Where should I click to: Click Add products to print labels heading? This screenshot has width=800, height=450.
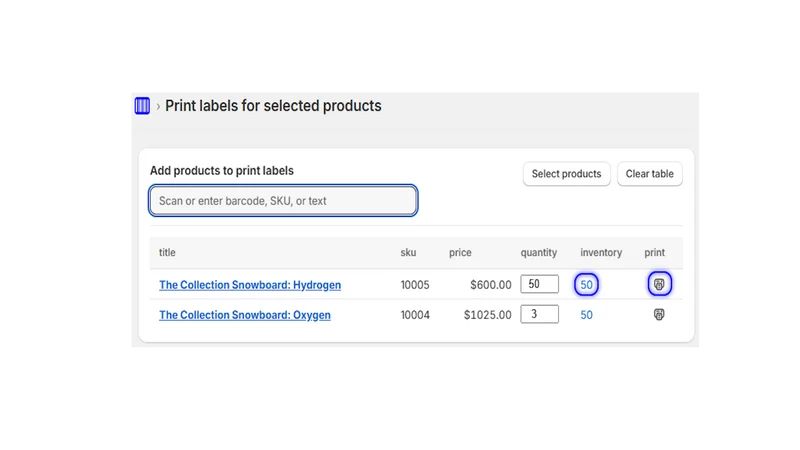(222, 171)
